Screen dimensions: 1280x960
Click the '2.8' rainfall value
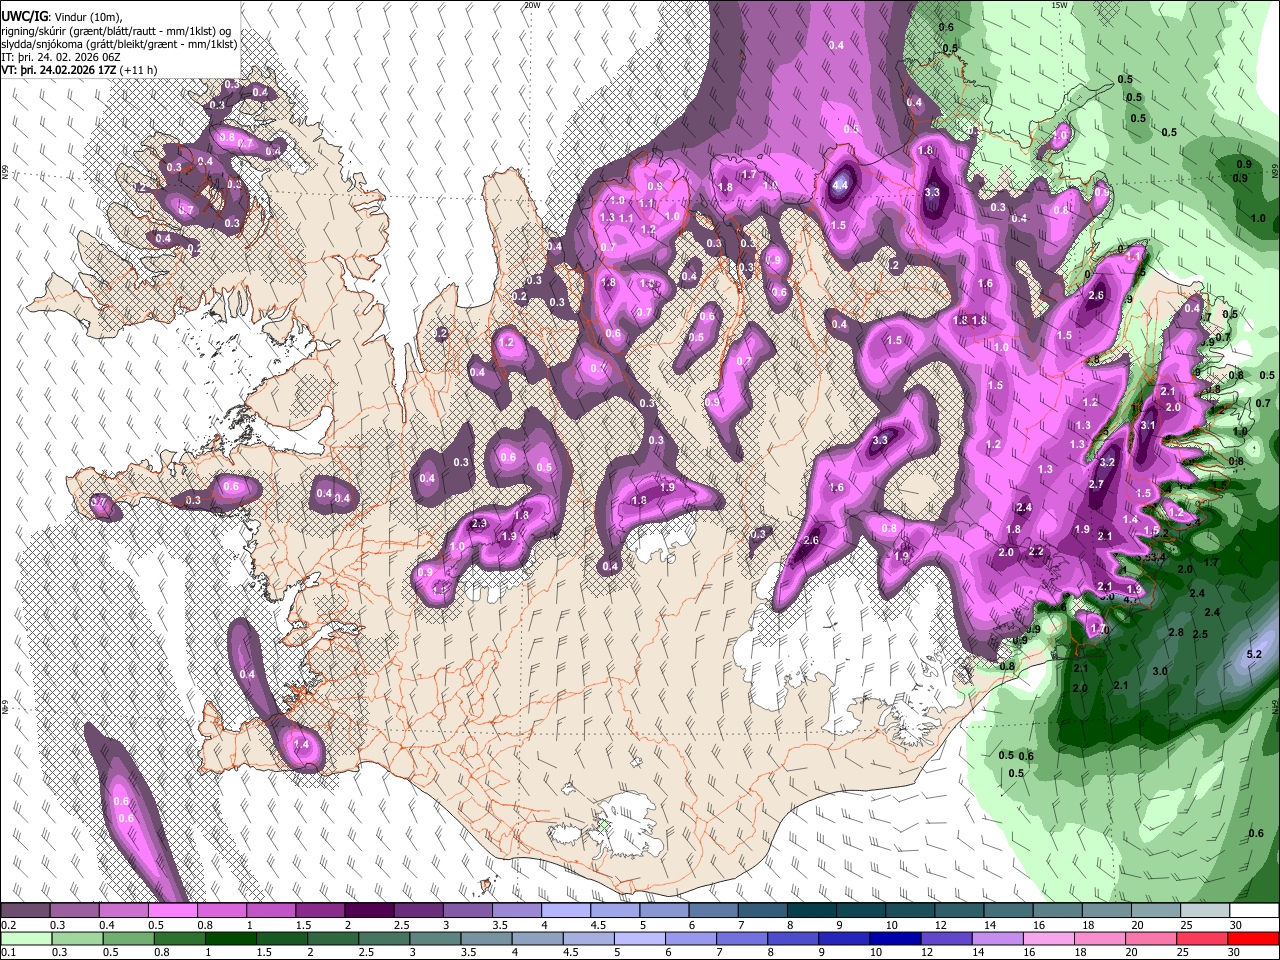1176,632
